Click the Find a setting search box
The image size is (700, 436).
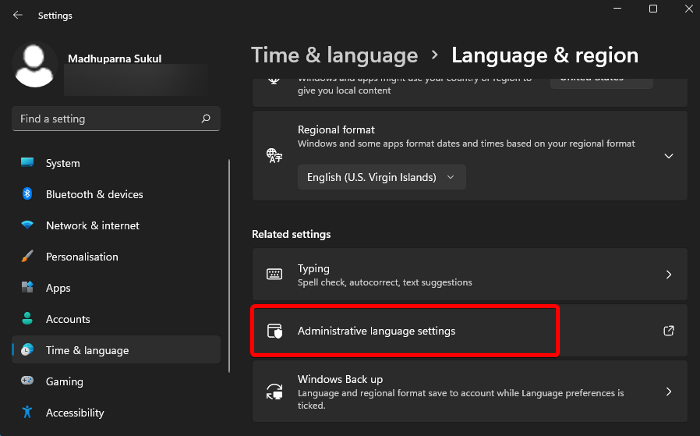[x=105, y=119]
